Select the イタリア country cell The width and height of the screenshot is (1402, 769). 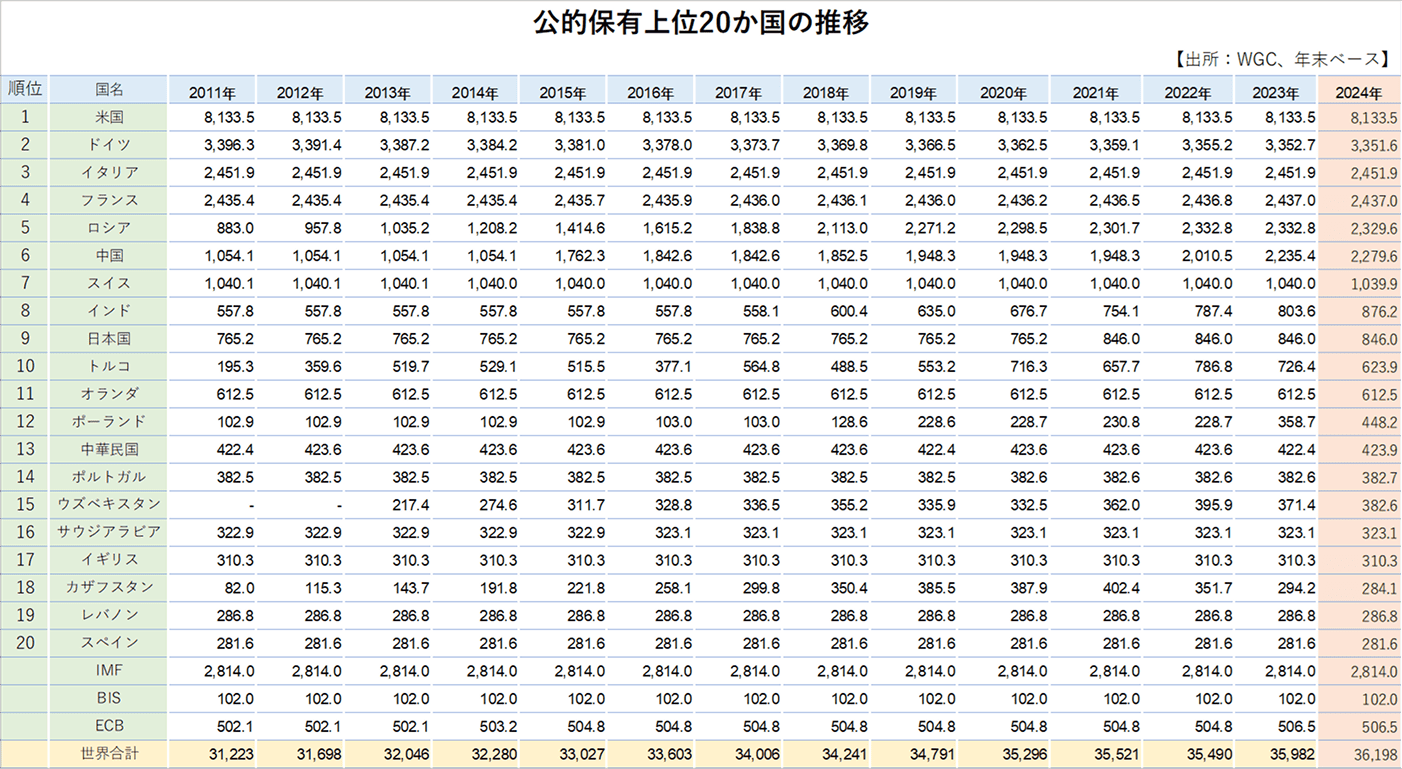click(109, 172)
